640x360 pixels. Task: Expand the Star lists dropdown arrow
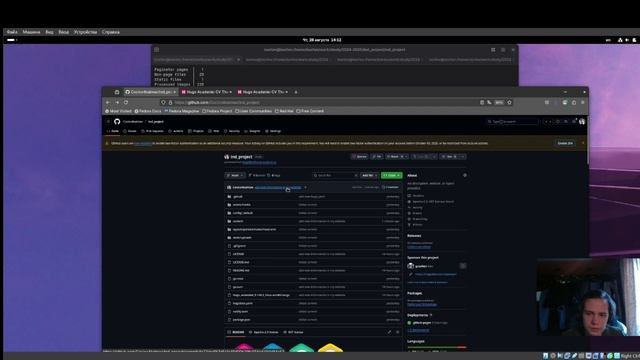(462, 157)
